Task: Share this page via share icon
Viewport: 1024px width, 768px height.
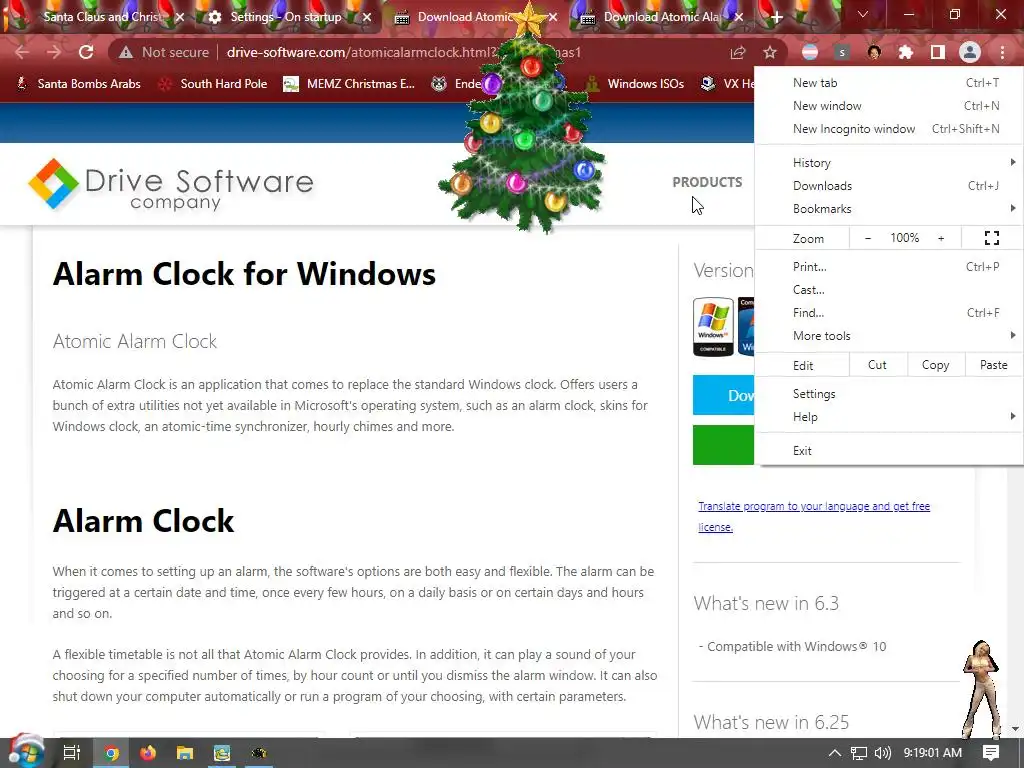Action: click(738, 52)
